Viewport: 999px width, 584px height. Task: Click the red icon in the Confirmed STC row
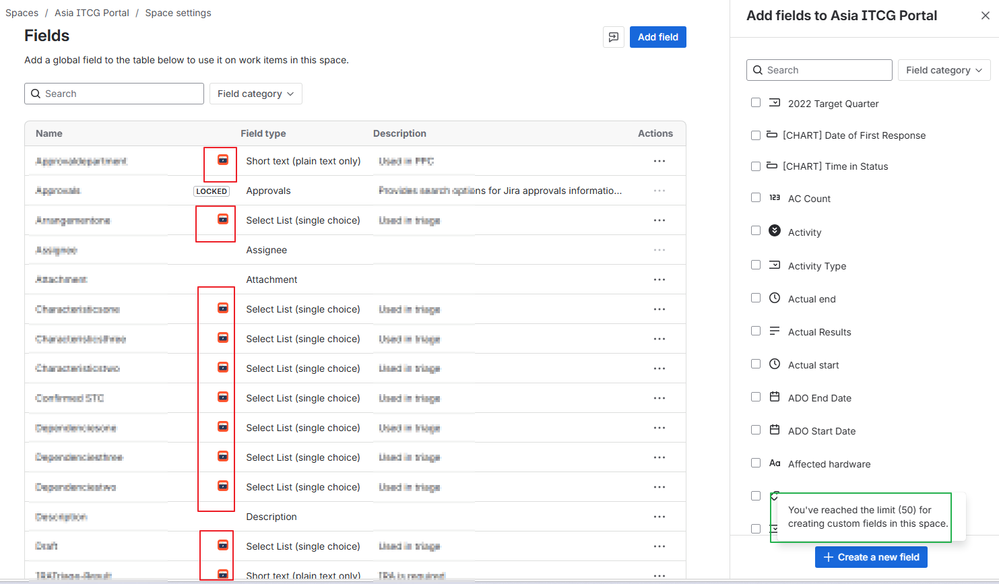[223, 397]
